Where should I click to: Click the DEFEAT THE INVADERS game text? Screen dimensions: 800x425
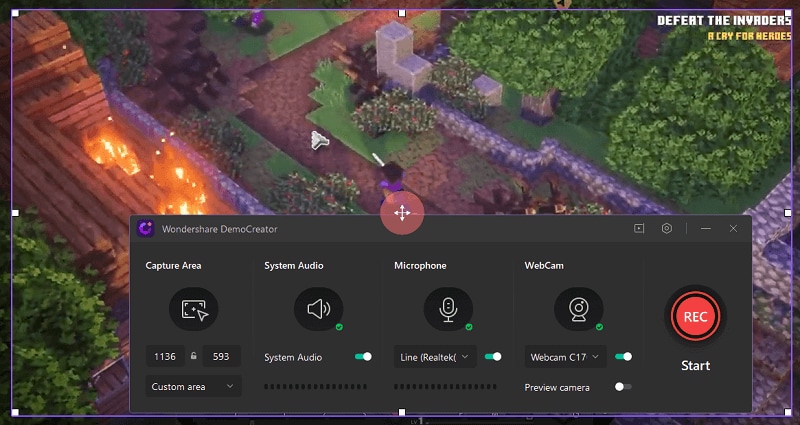pyautogui.click(x=724, y=21)
